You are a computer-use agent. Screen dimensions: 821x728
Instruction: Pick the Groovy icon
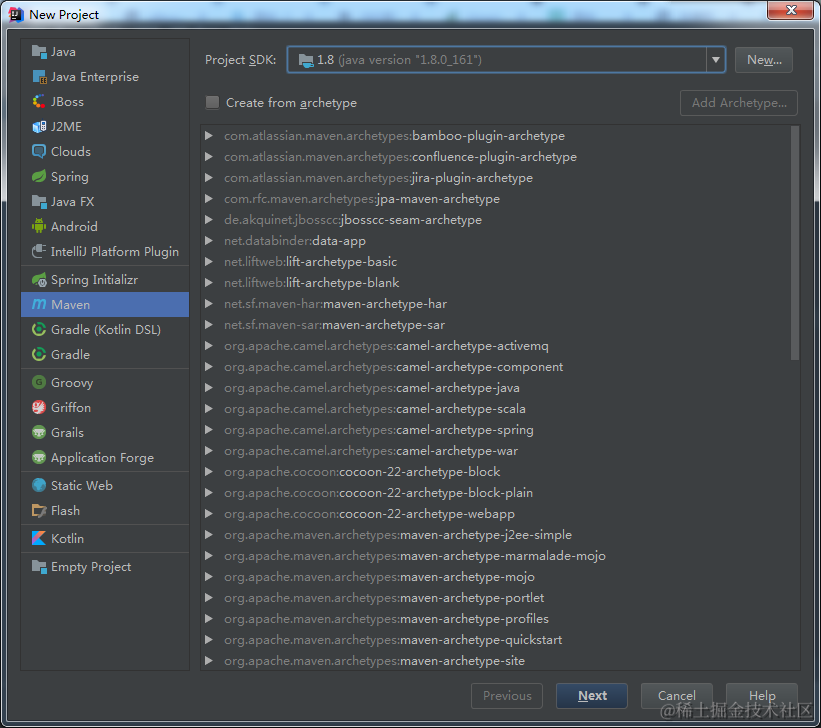click(x=39, y=382)
